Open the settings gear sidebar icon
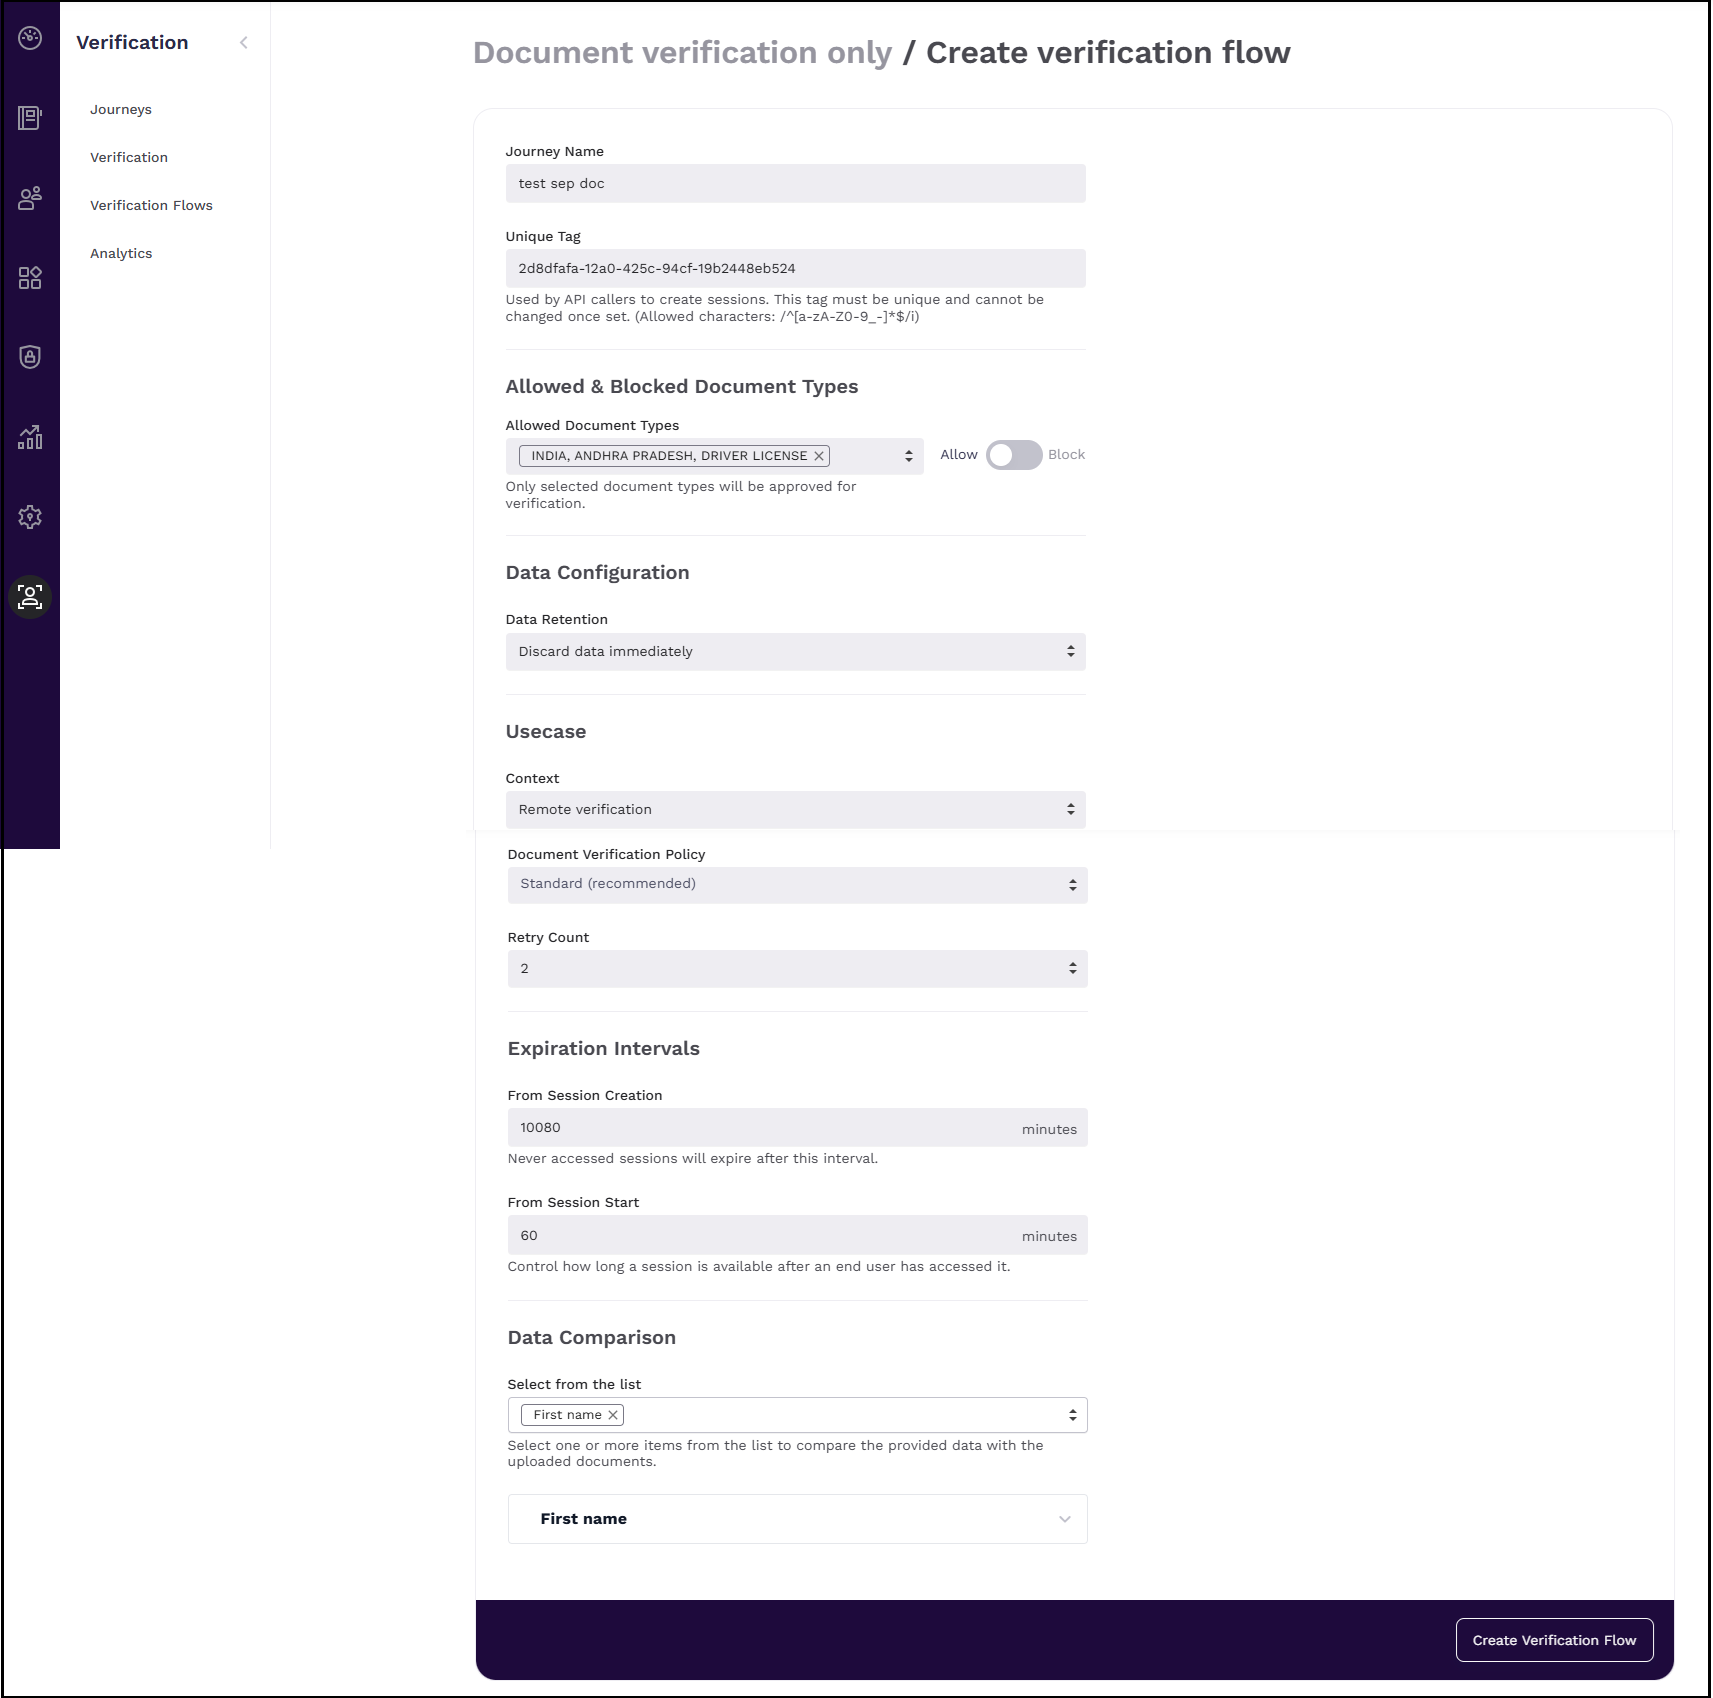This screenshot has width=1713, height=1698. [x=30, y=517]
